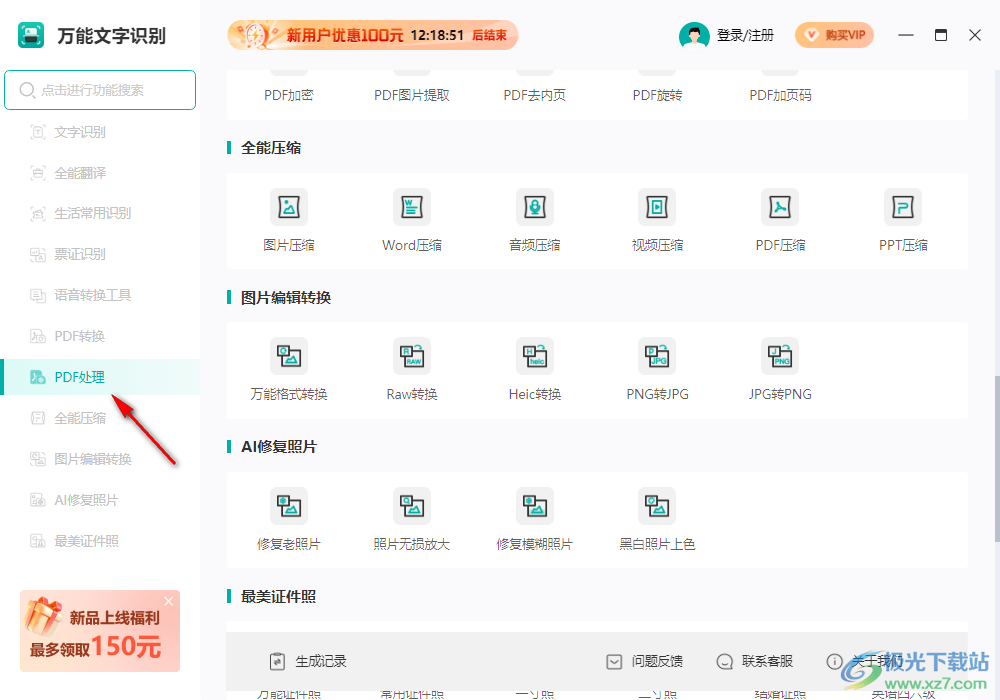Click the 万能文字识别 app logo
Screen dimensions: 1000x700
(x=31, y=35)
